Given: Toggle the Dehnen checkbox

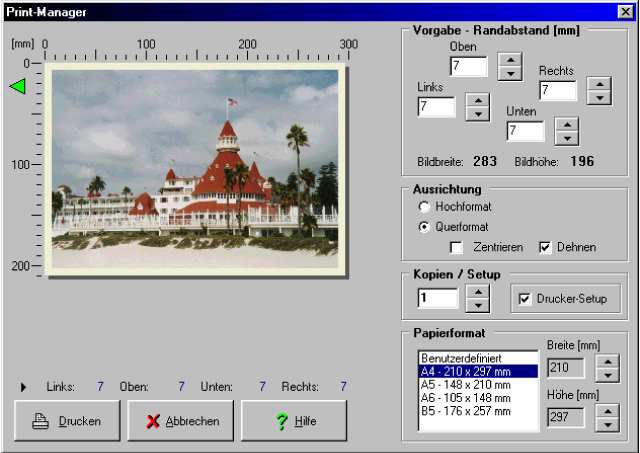Looking at the screenshot, I should (546, 247).
